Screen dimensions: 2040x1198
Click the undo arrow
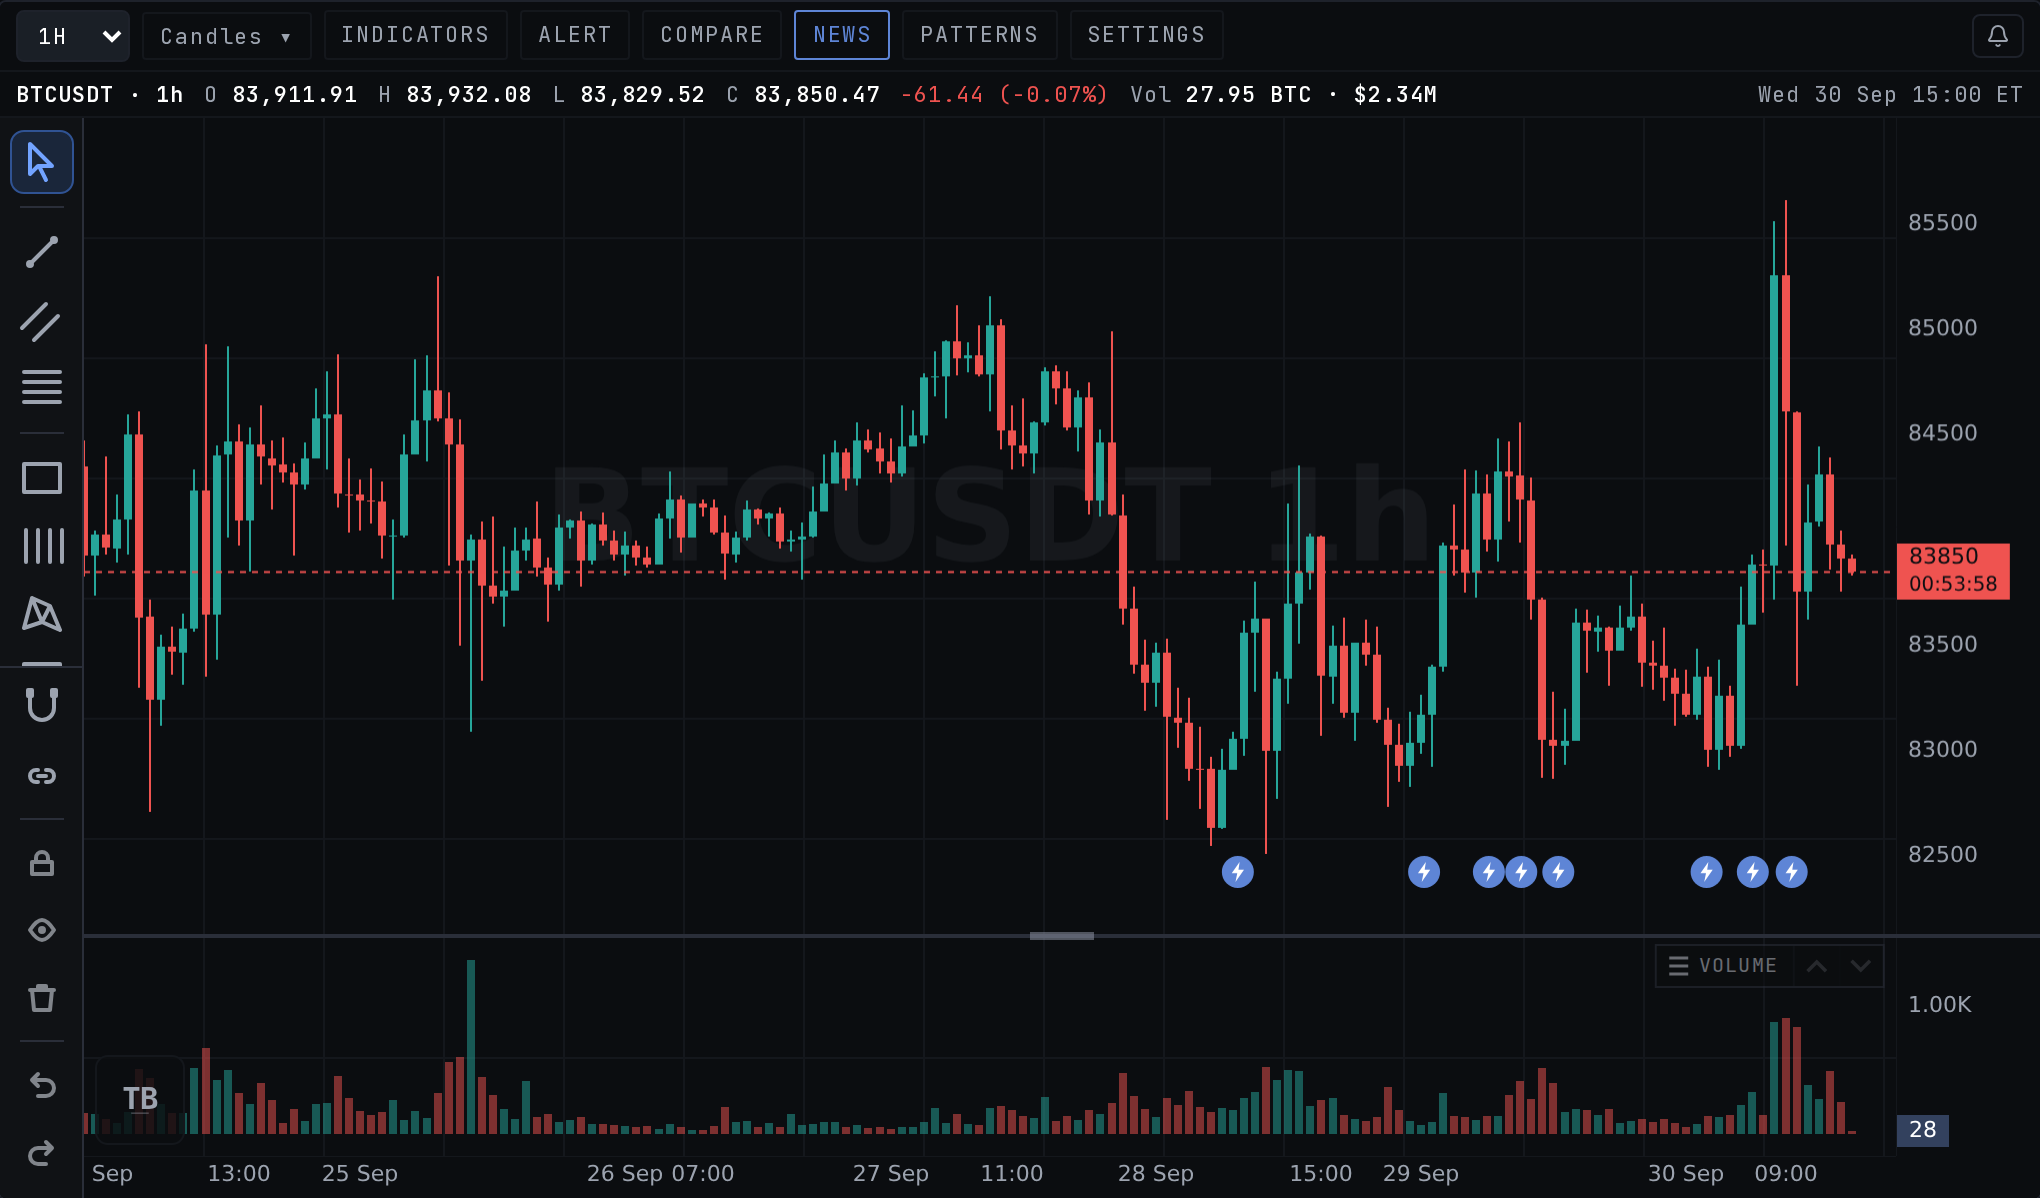click(41, 1085)
